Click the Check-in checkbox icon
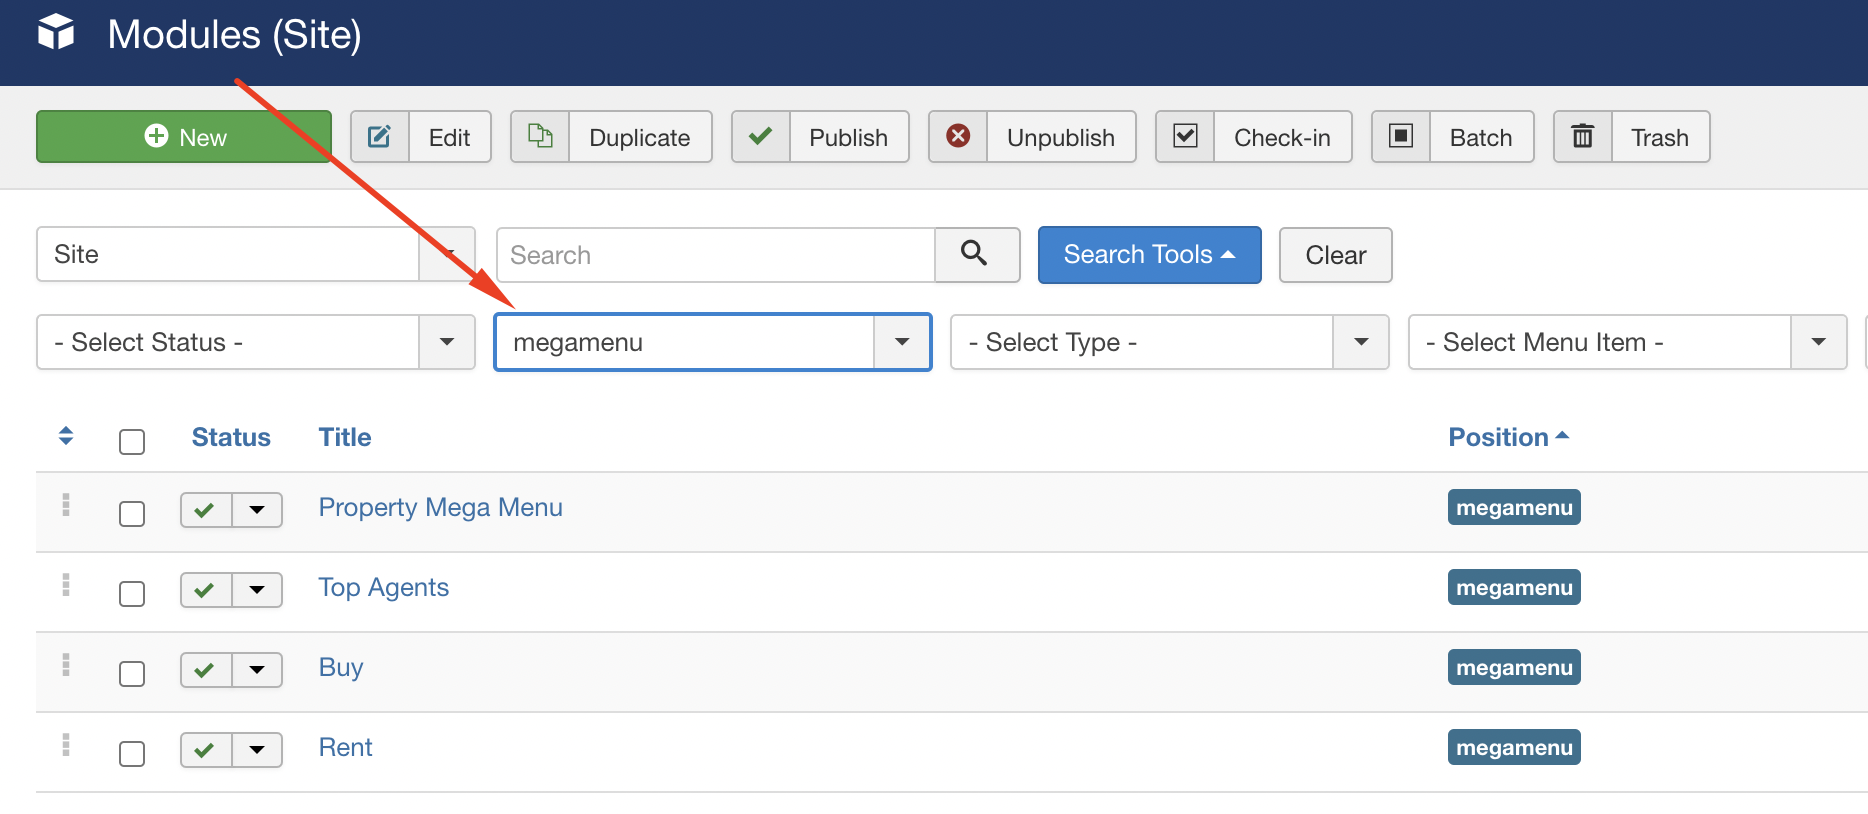The width and height of the screenshot is (1868, 814). 1185,137
